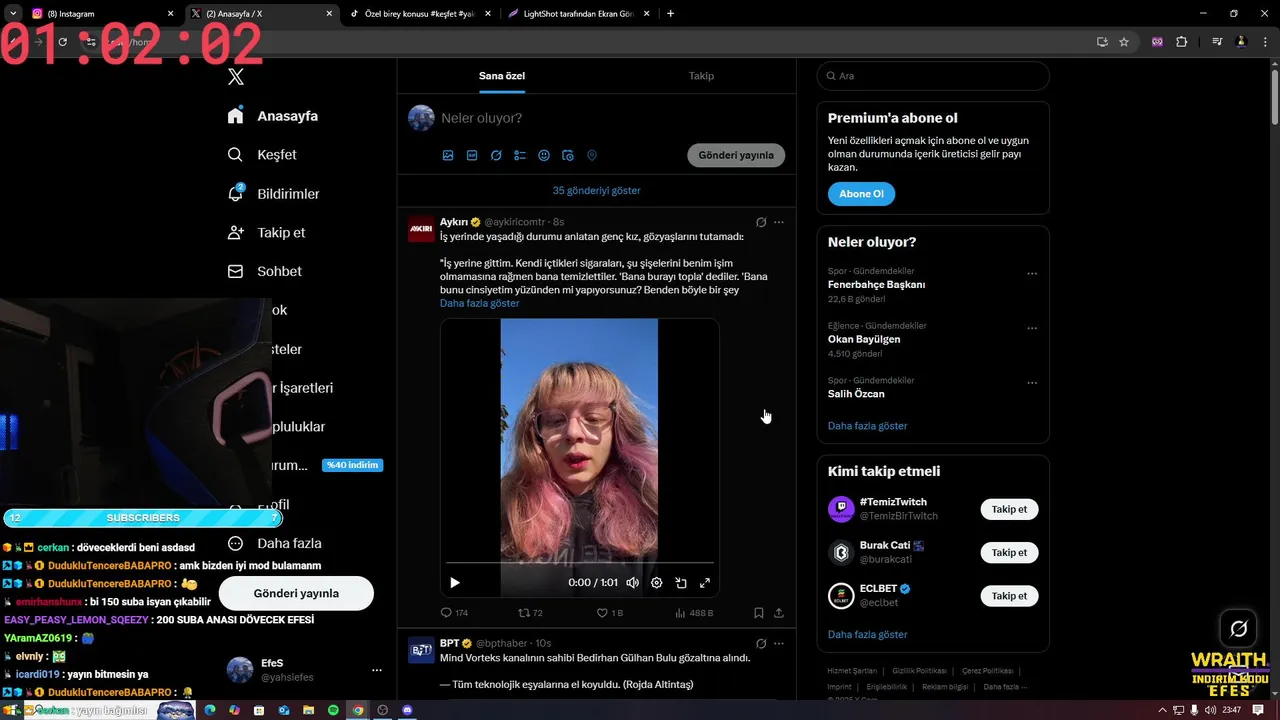Viewport: 1280px width, 720px height.
Task: Open the more options on Aykırı's post
Action: (x=779, y=222)
